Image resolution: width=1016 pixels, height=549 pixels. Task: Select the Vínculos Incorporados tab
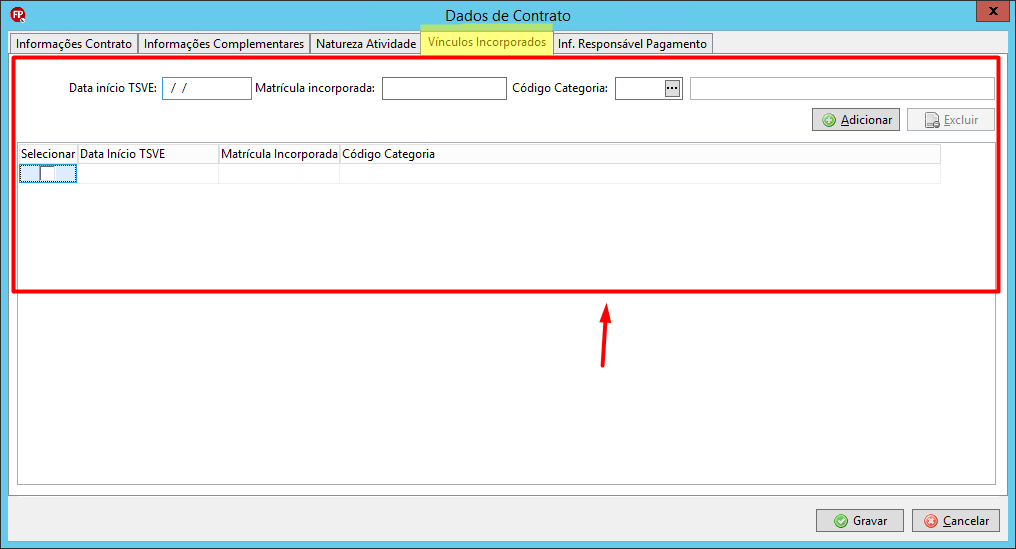[487, 42]
